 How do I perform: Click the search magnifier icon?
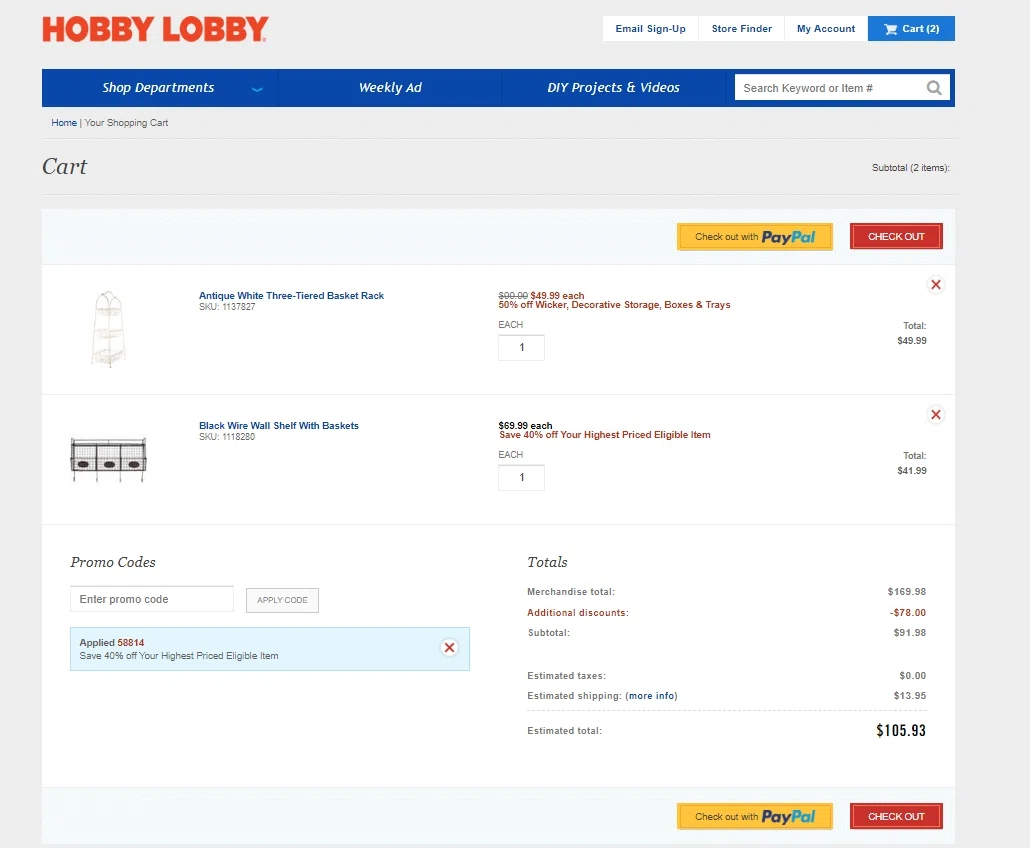tap(934, 88)
